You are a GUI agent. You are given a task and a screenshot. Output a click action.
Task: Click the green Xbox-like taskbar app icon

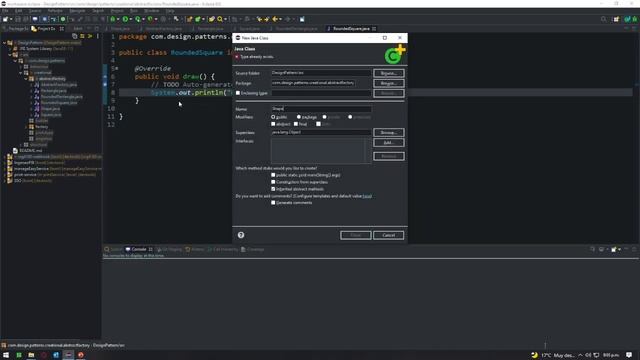[x=19, y=355]
